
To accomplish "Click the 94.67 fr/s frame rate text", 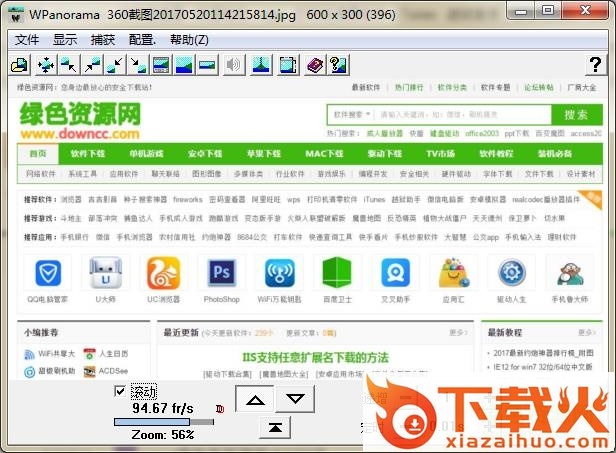I will [163, 408].
